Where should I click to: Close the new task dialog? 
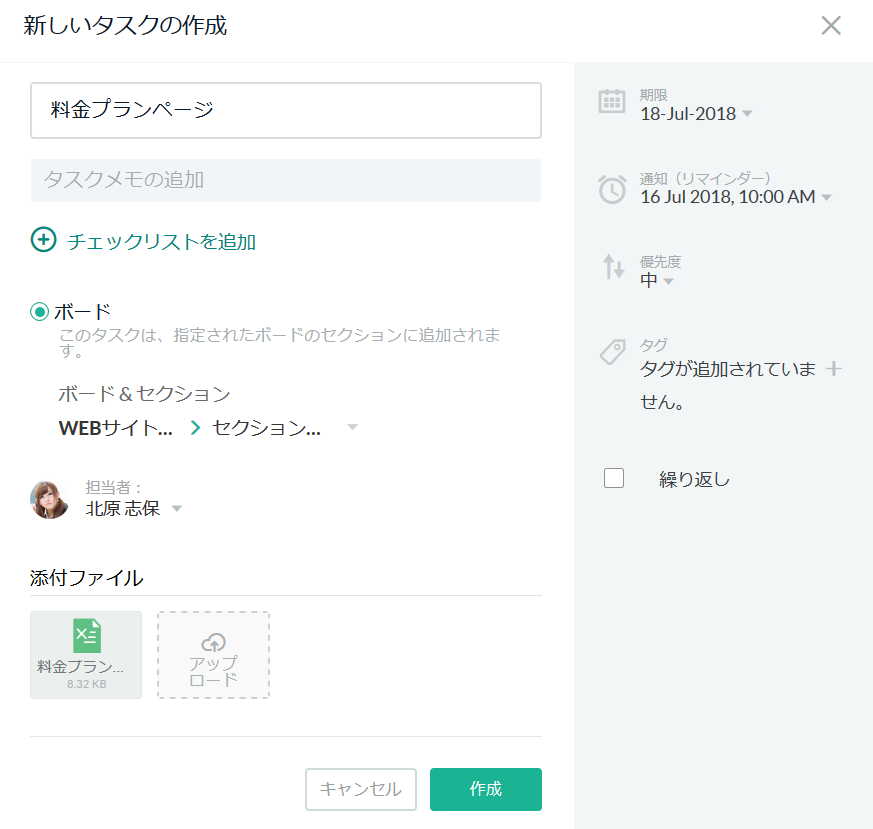830,26
